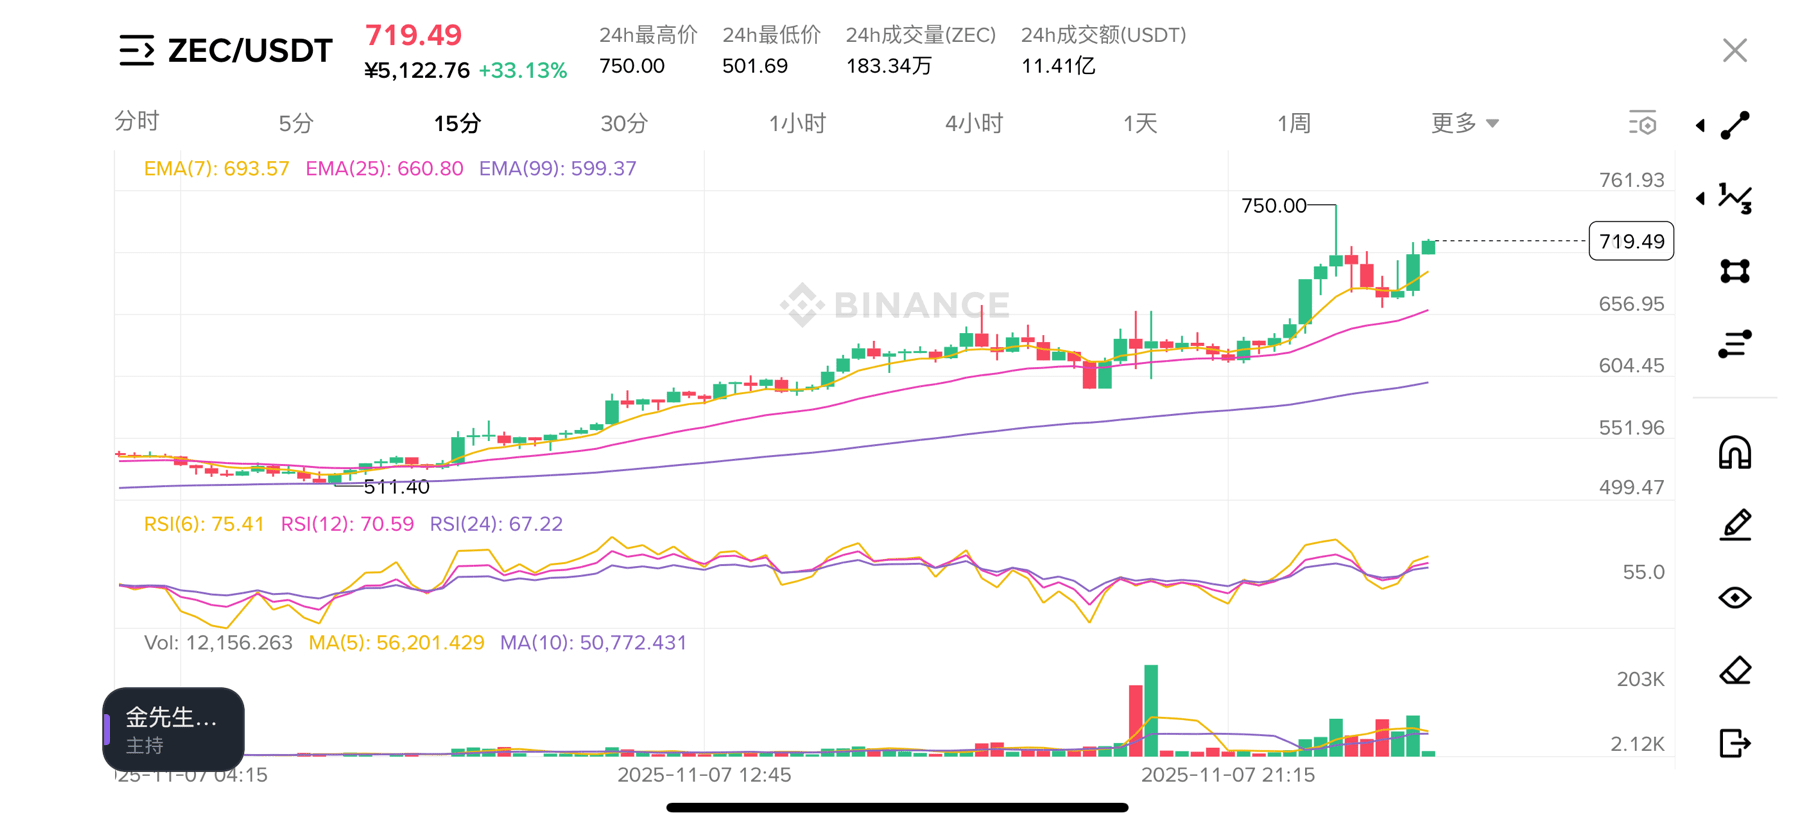Viewport: 1795px width, 828px height.
Task: Switch to the 1小时 timeframe tab
Action: click(x=797, y=123)
